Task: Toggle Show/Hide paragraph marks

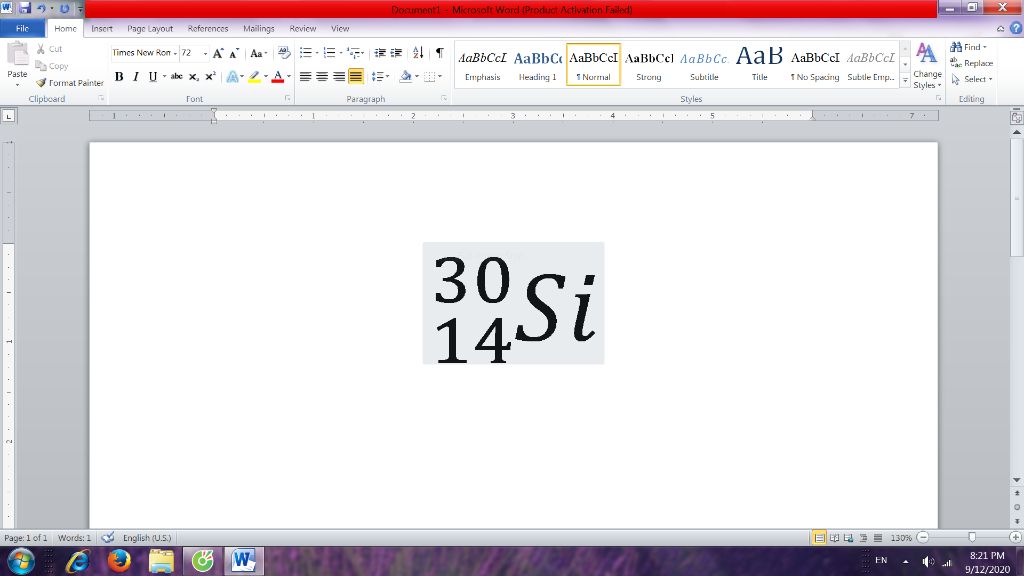Action: (x=440, y=53)
